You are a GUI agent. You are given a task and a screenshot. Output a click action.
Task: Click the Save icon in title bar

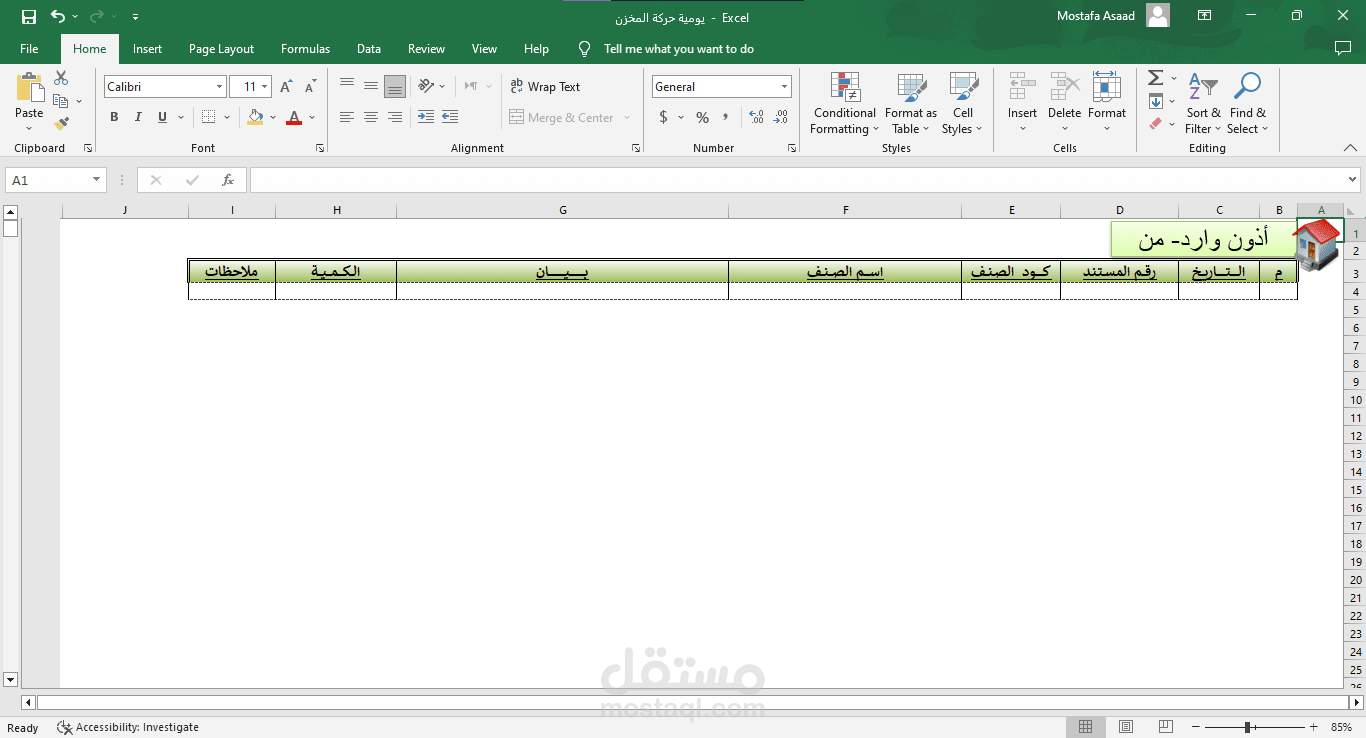point(28,17)
